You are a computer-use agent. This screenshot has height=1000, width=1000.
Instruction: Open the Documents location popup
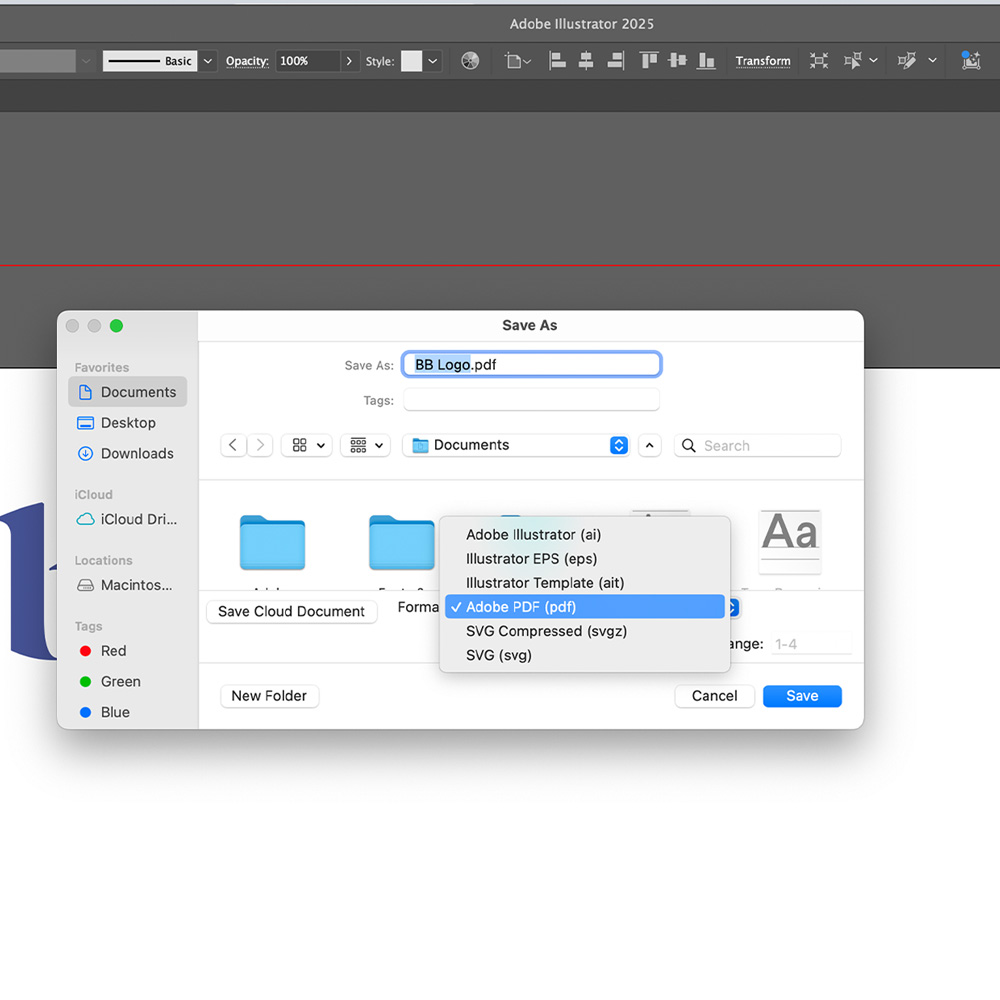(x=516, y=445)
